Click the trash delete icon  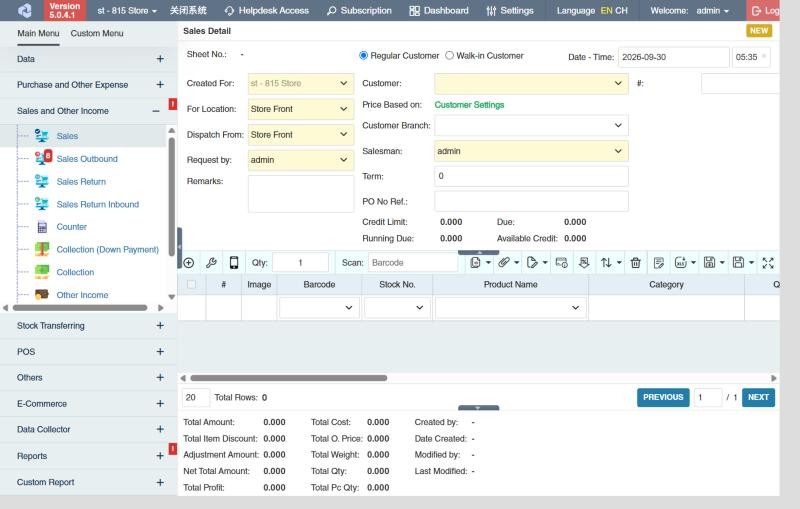coord(635,263)
